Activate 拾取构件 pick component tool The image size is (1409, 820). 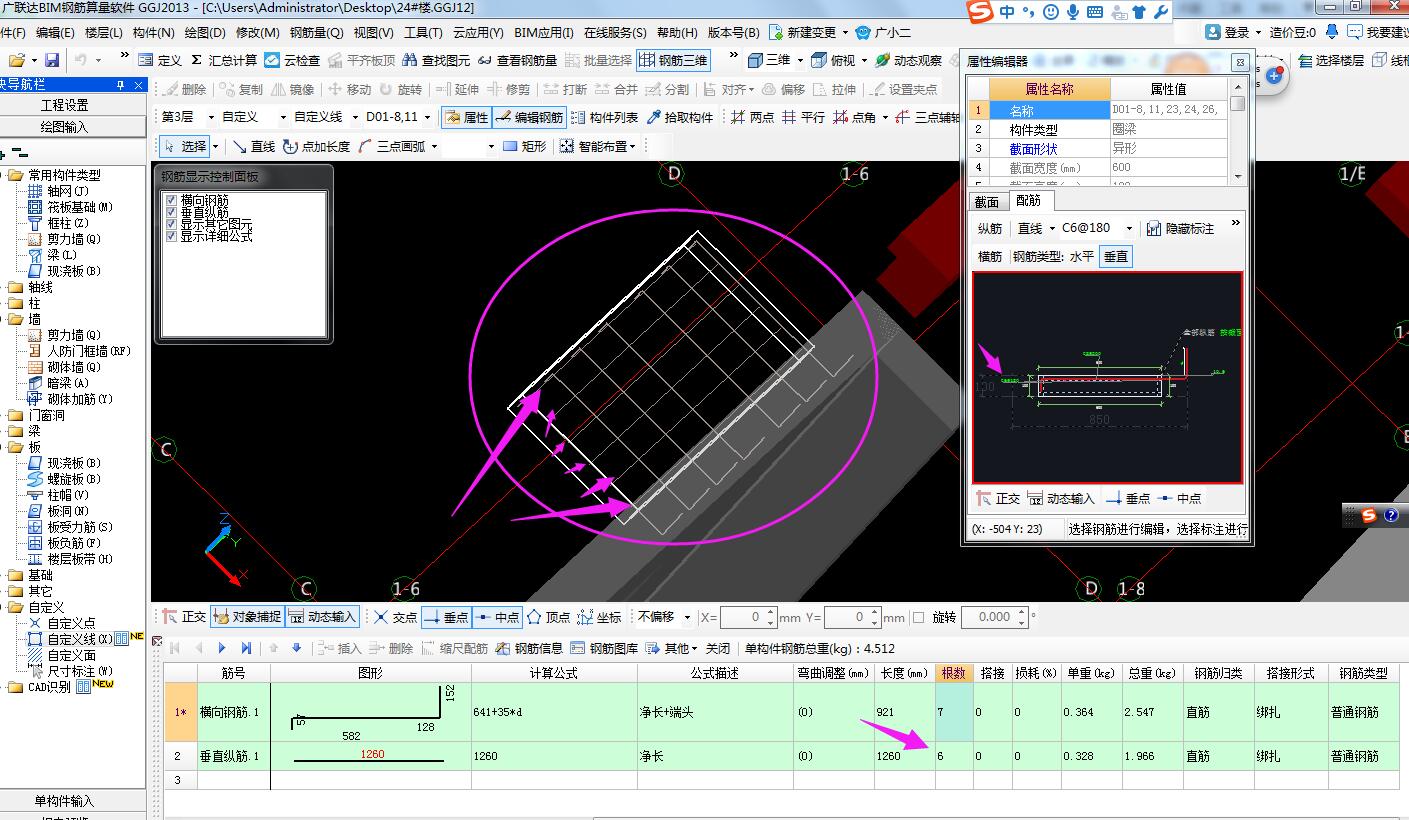pos(680,117)
